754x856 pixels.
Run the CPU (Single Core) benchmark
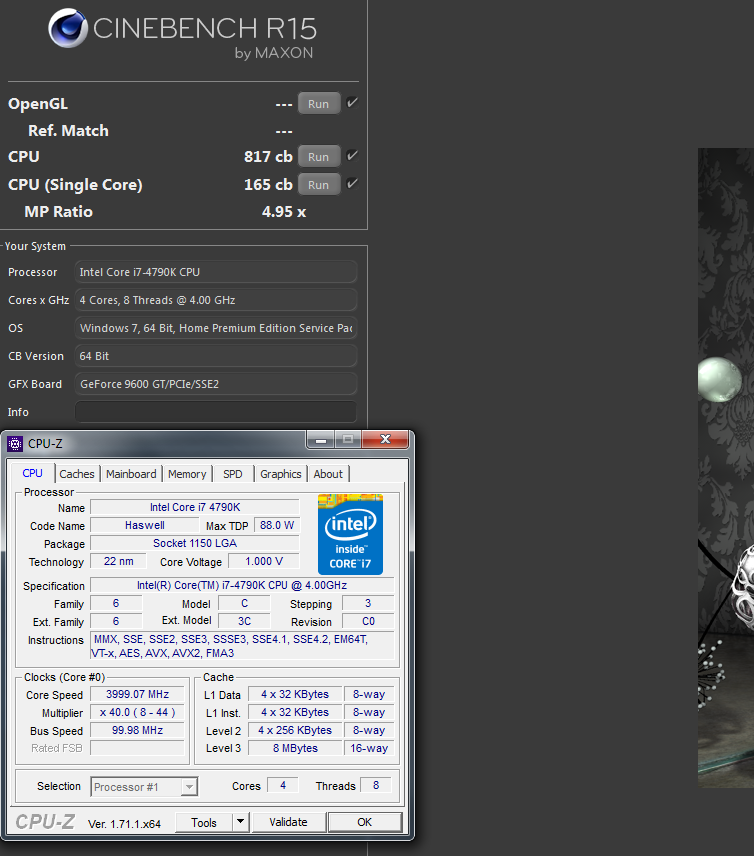pyautogui.click(x=319, y=185)
